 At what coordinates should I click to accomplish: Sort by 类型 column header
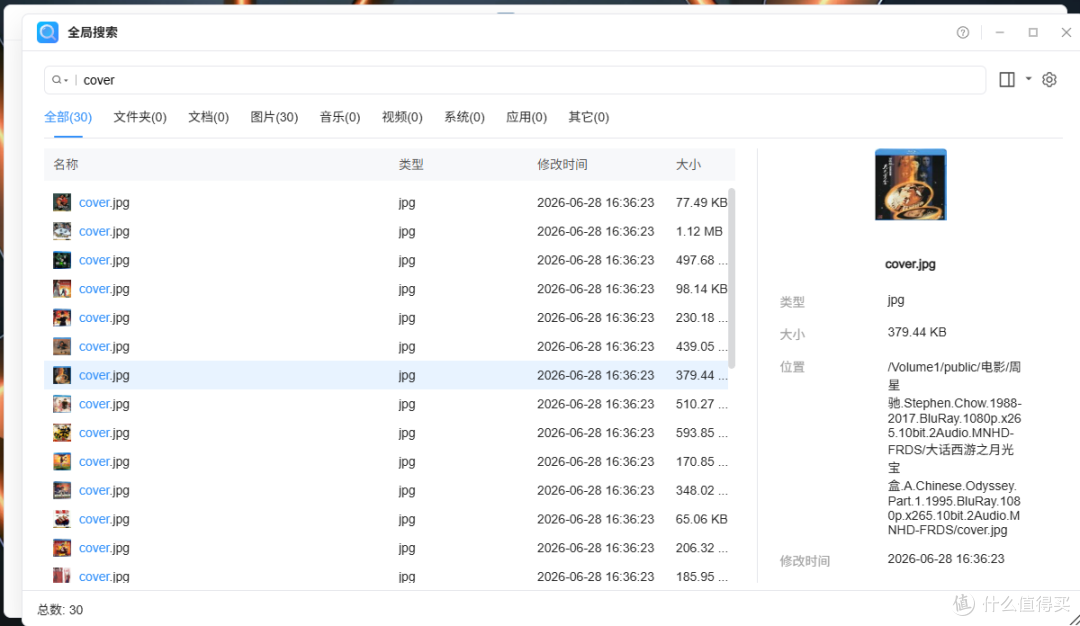tap(411, 165)
